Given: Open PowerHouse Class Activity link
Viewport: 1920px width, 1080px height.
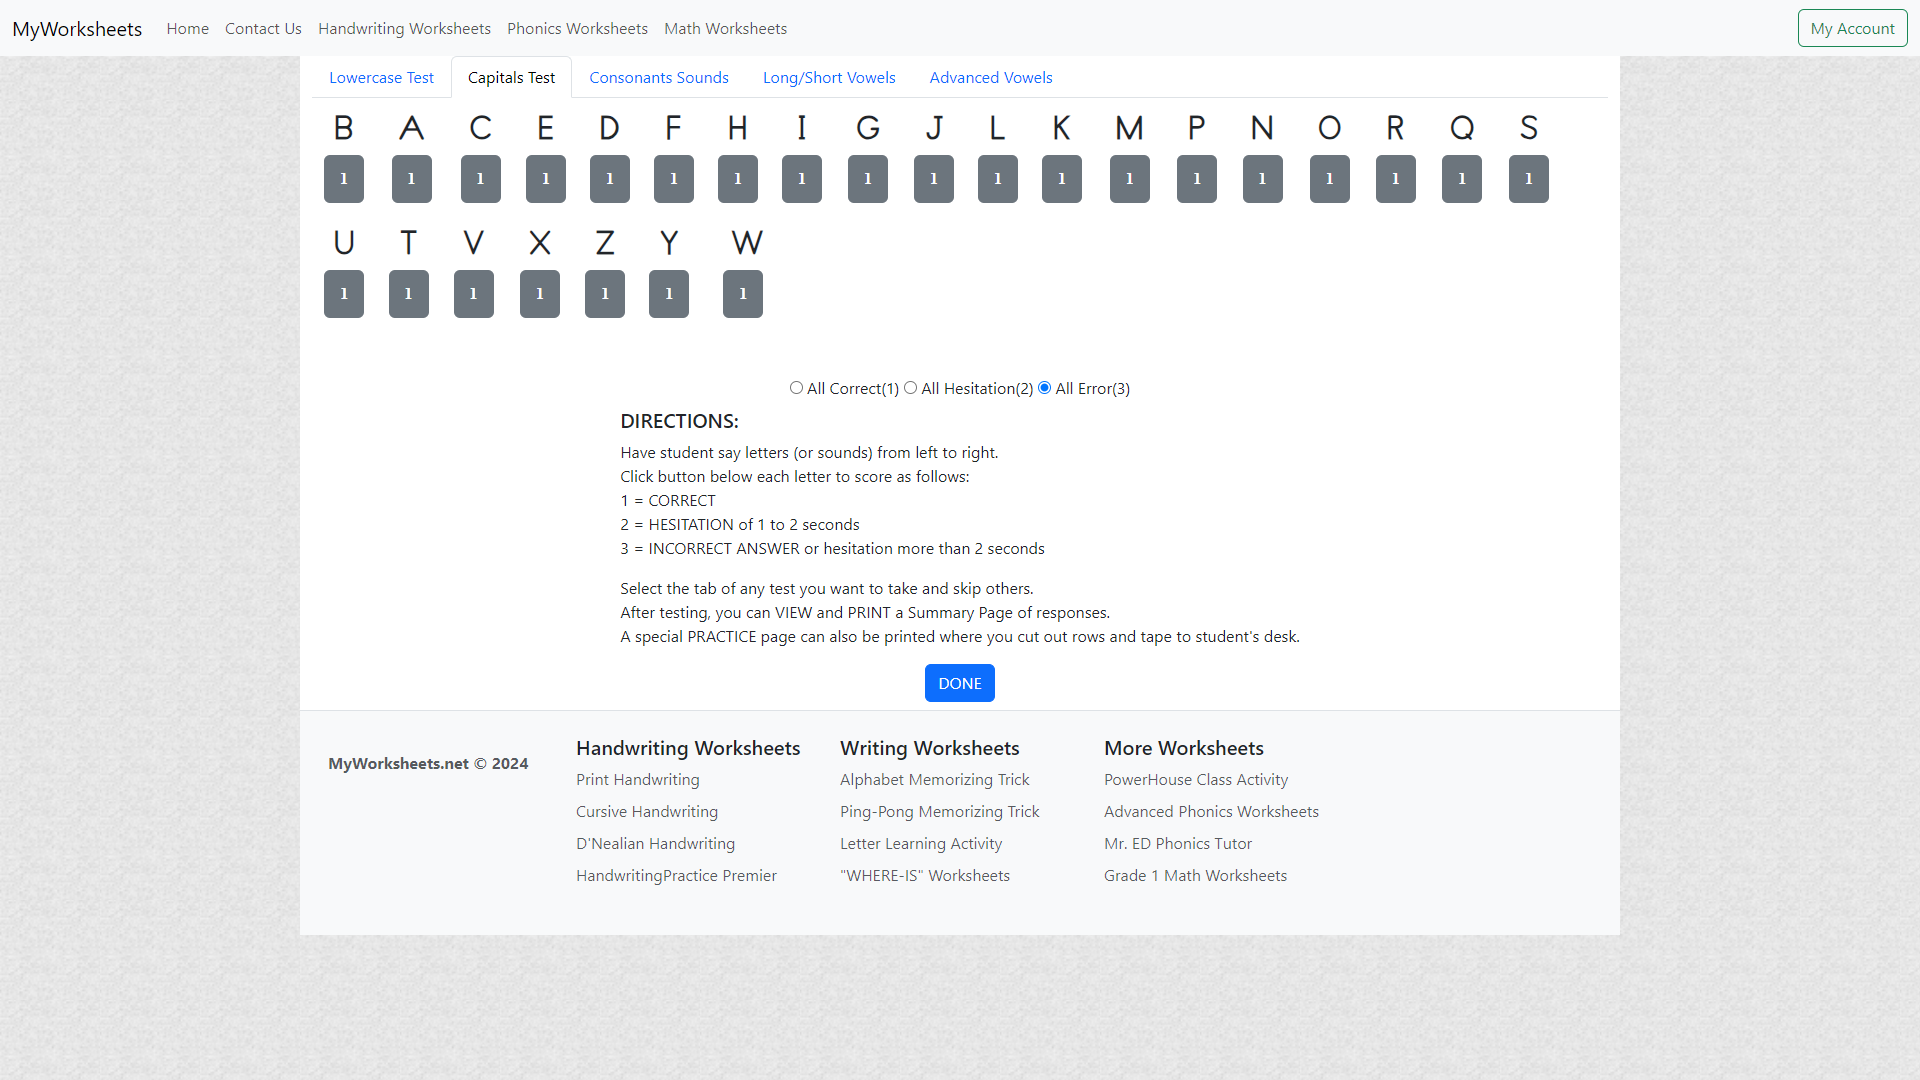Looking at the screenshot, I should coord(1196,780).
